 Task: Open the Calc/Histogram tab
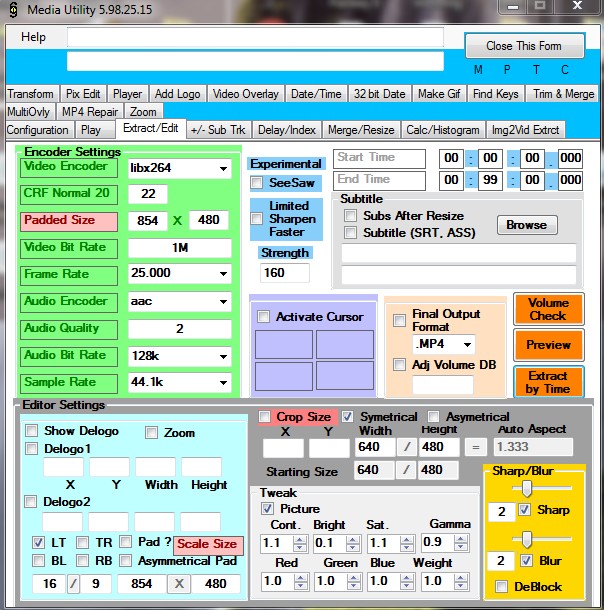point(443,130)
